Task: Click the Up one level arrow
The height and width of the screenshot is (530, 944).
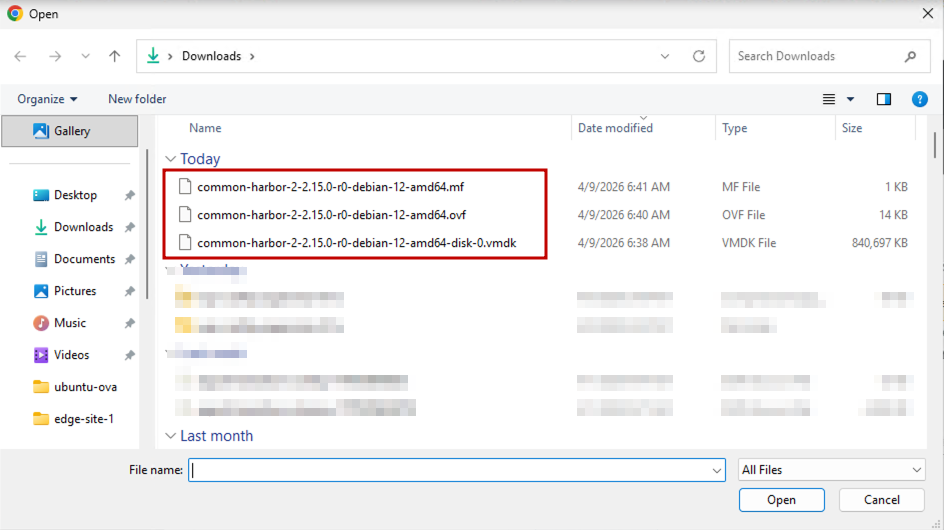Action: (x=114, y=57)
